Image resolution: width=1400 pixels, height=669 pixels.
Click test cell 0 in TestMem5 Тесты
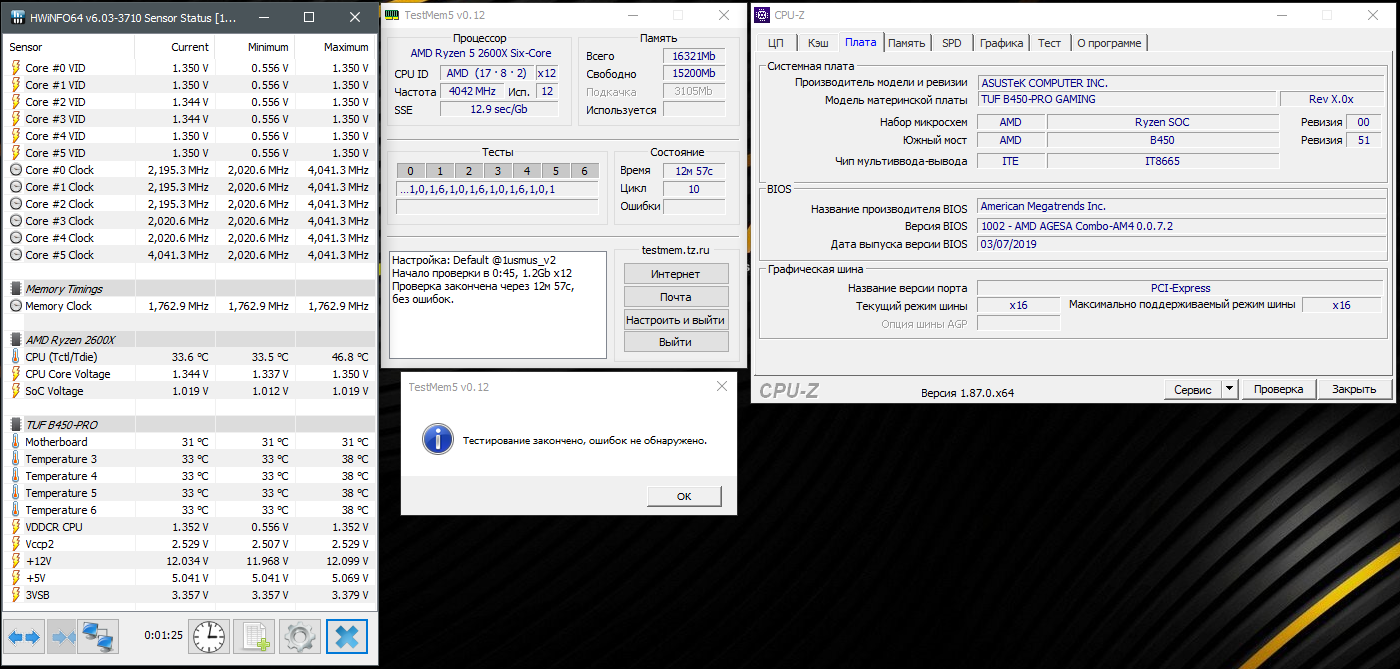coord(410,171)
